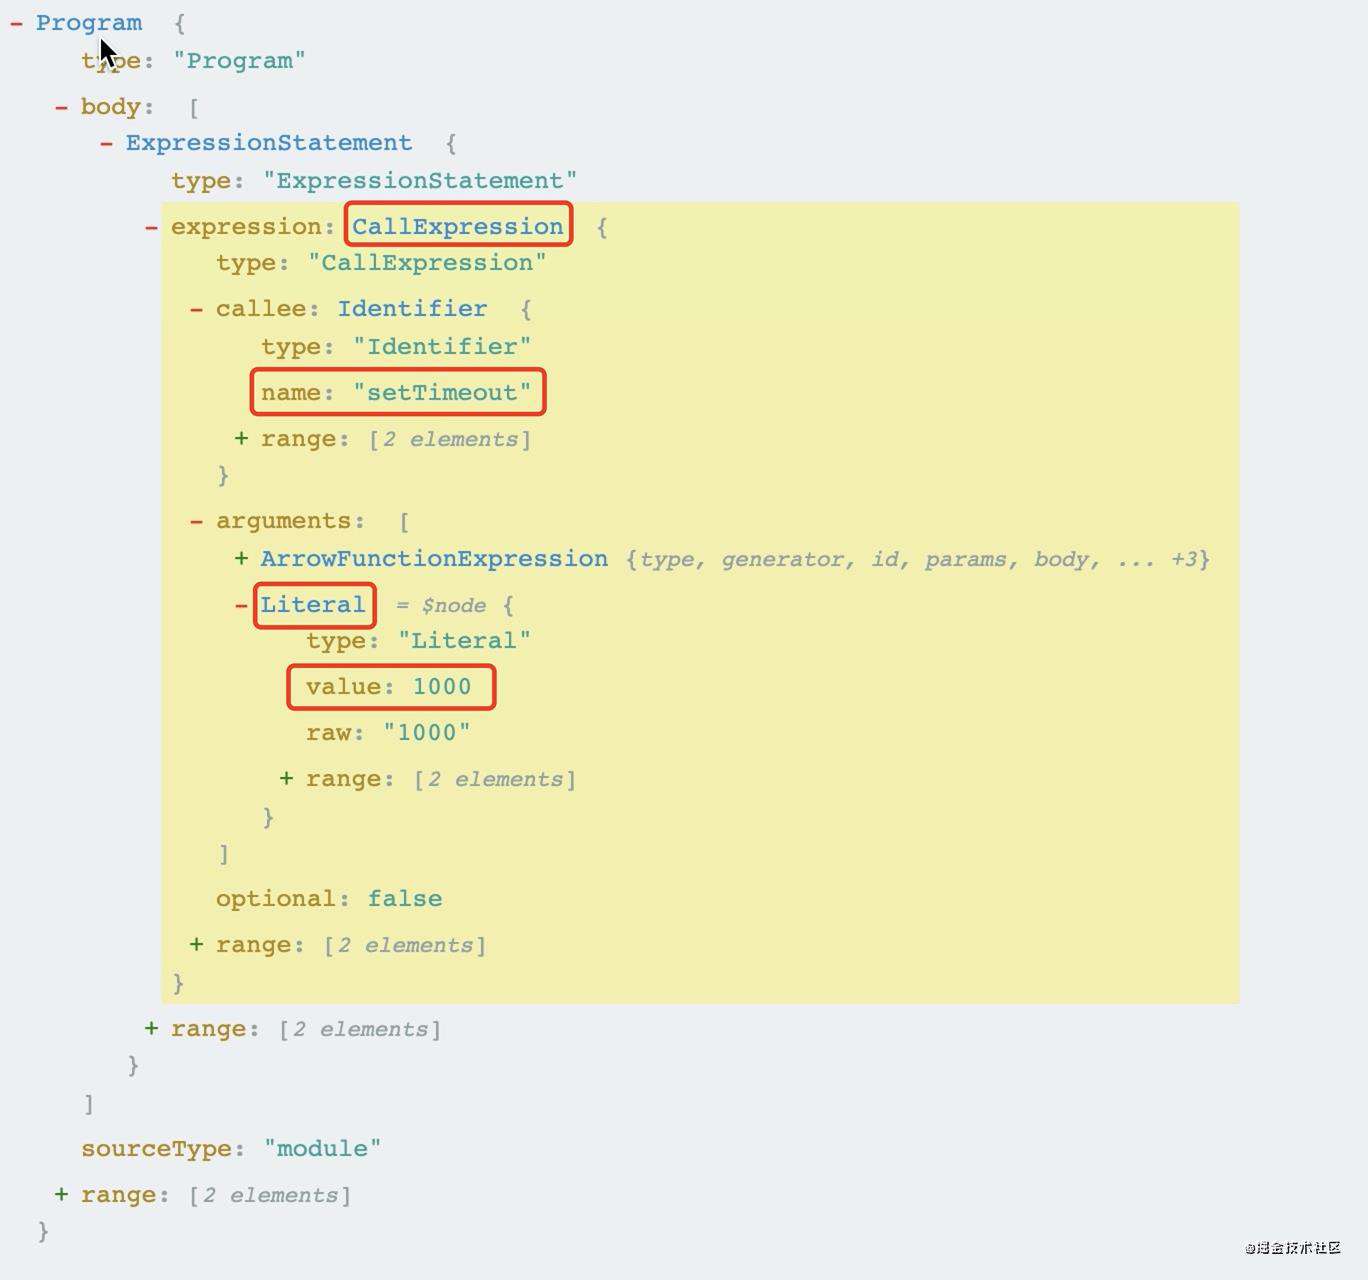Click the ExpressionStatement node name

269,143
